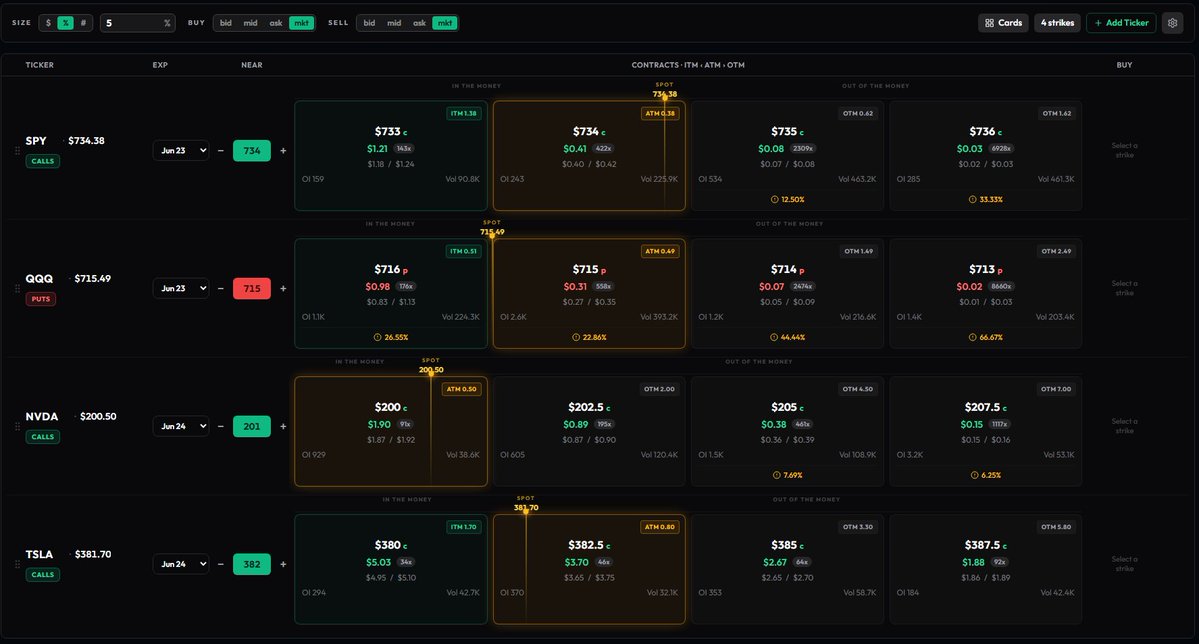
Task: Select the NVDA $200 ATM call card
Action: click(x=391, y=431)
